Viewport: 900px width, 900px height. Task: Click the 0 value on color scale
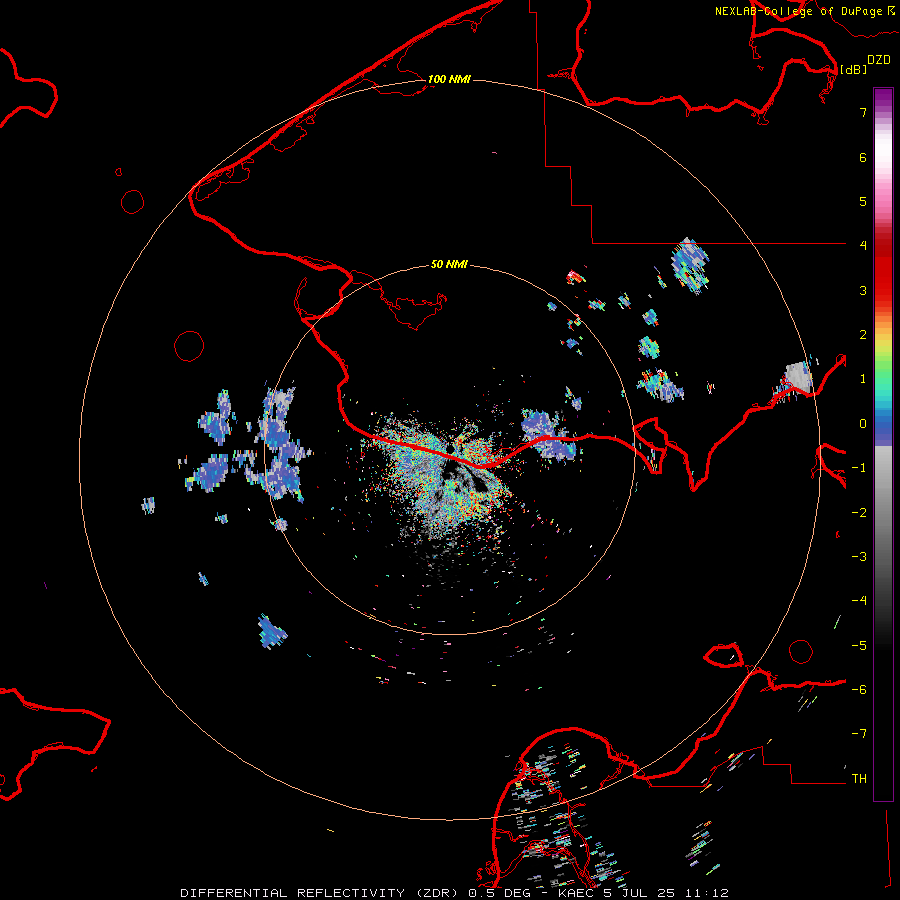click(863, 424)
